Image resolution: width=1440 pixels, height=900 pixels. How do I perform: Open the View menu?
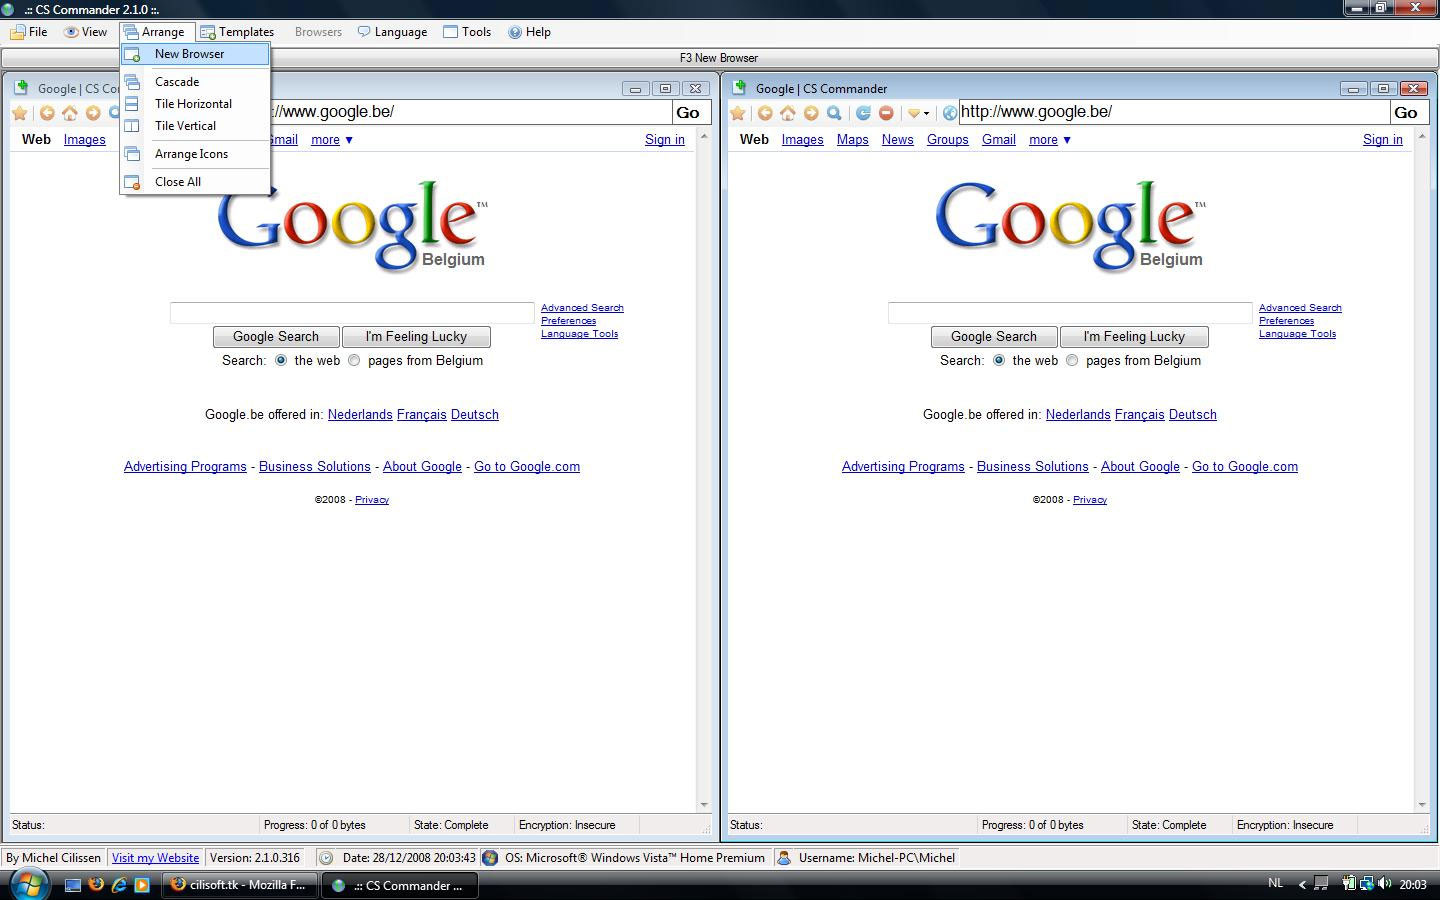coord(85,32)
